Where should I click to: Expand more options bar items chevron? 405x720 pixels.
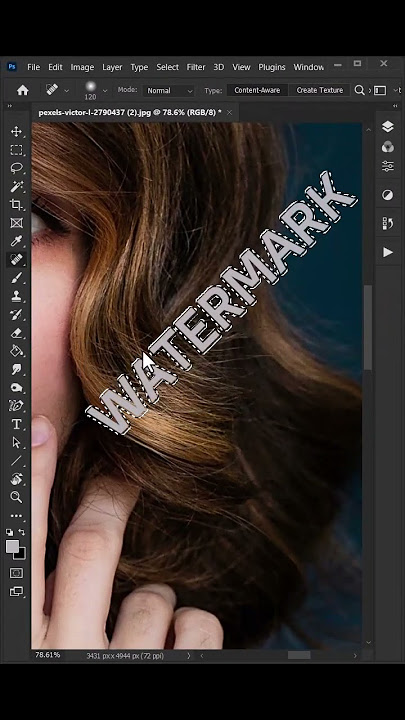coord(370,90)
